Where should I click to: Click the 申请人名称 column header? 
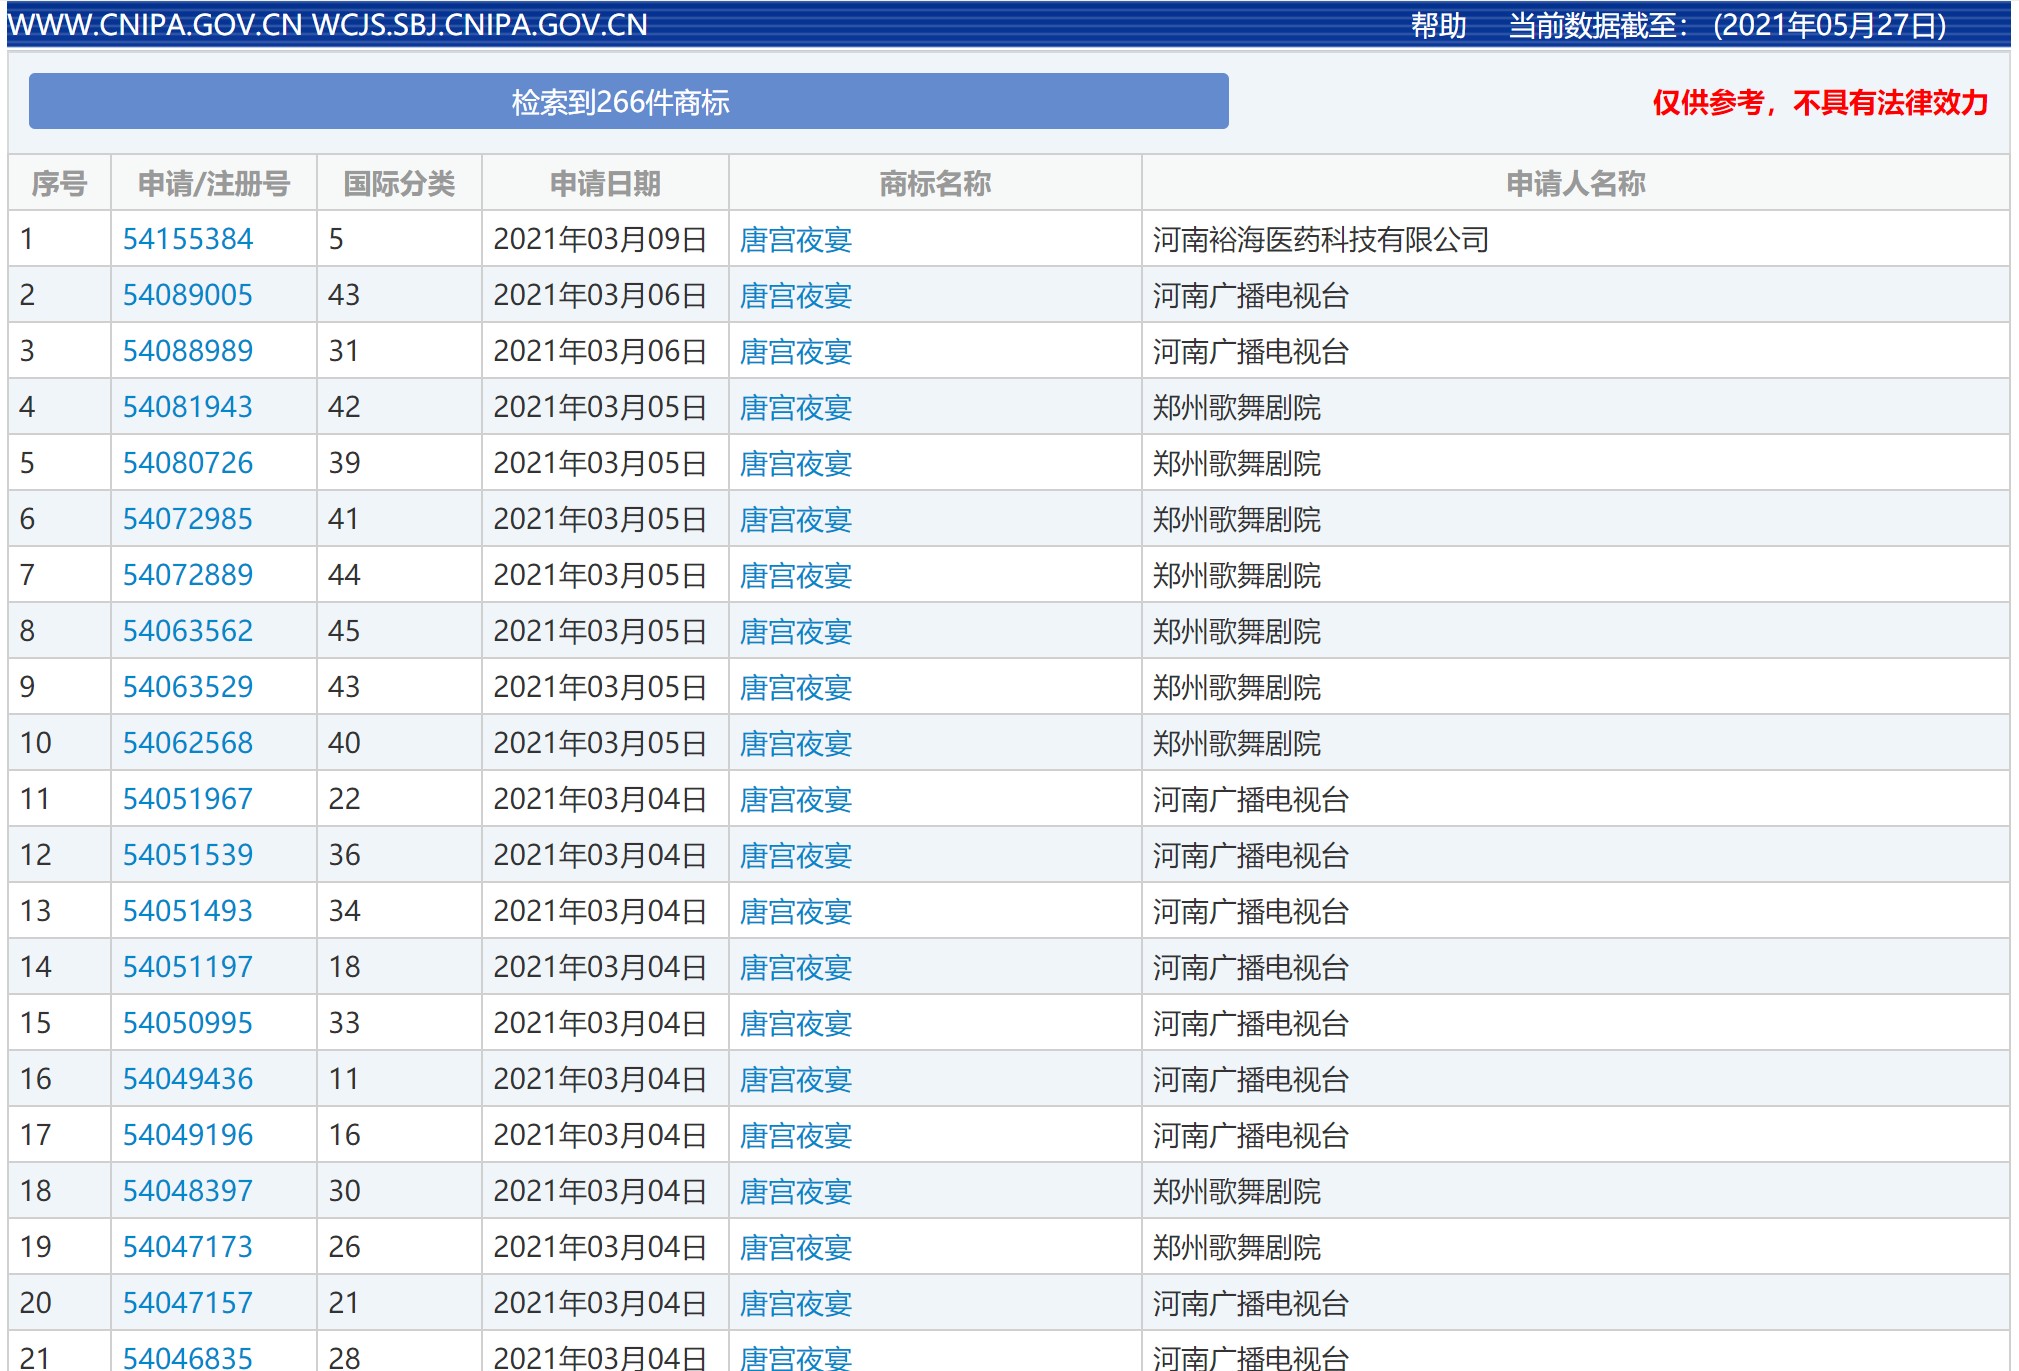coord(1574,183)
